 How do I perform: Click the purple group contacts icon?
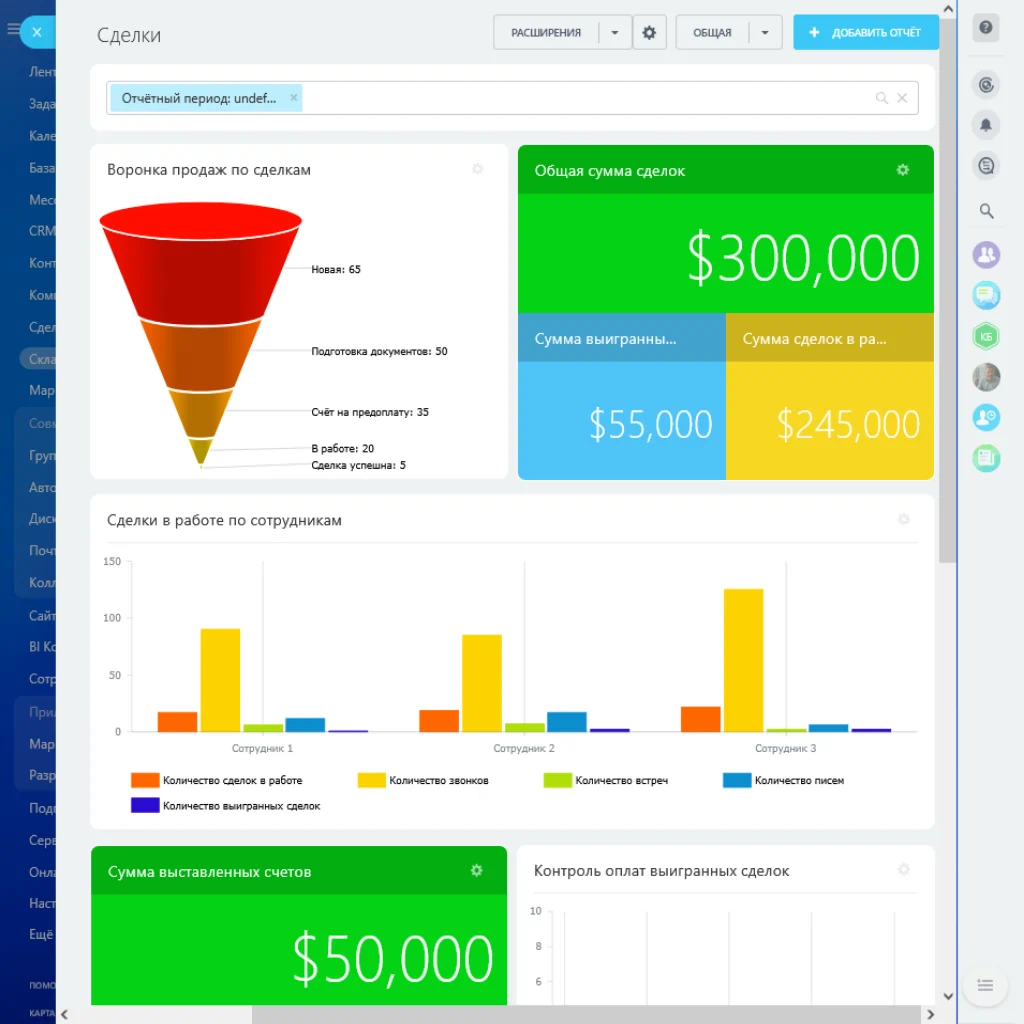986,254
